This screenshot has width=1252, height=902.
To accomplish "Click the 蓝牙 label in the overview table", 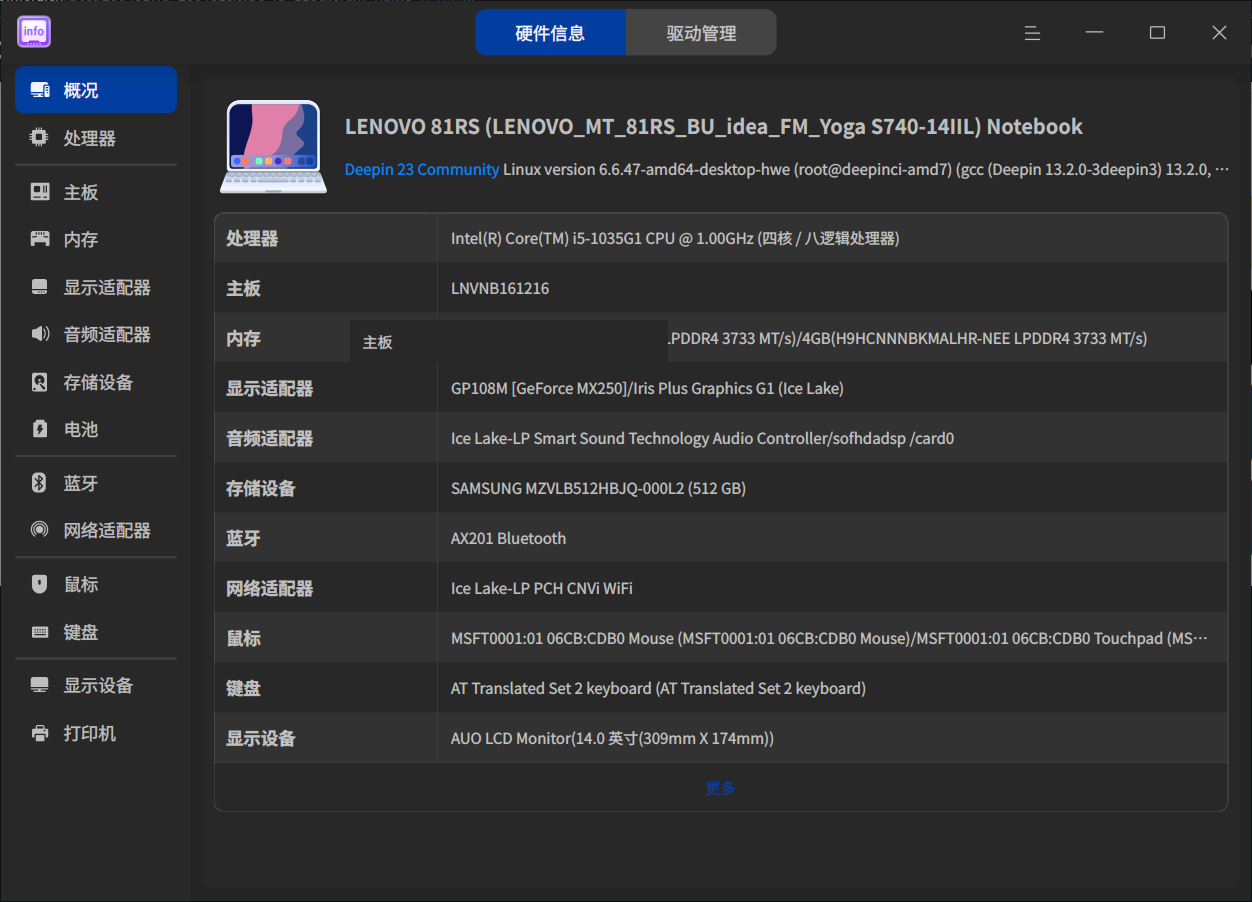I will (x=243, y=538).
